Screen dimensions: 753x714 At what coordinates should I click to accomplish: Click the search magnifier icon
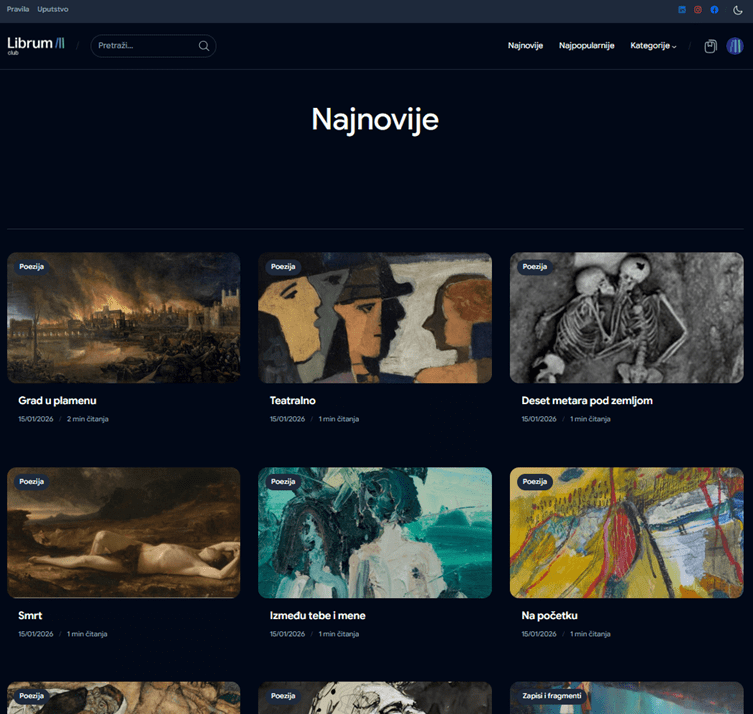pos(204,46)
